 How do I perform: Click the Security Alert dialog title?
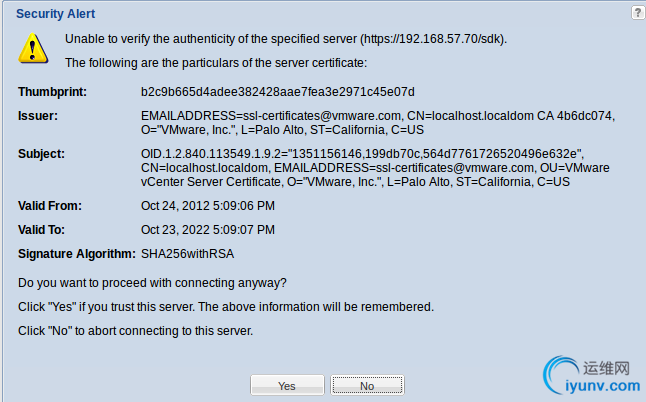click(56, 14)
